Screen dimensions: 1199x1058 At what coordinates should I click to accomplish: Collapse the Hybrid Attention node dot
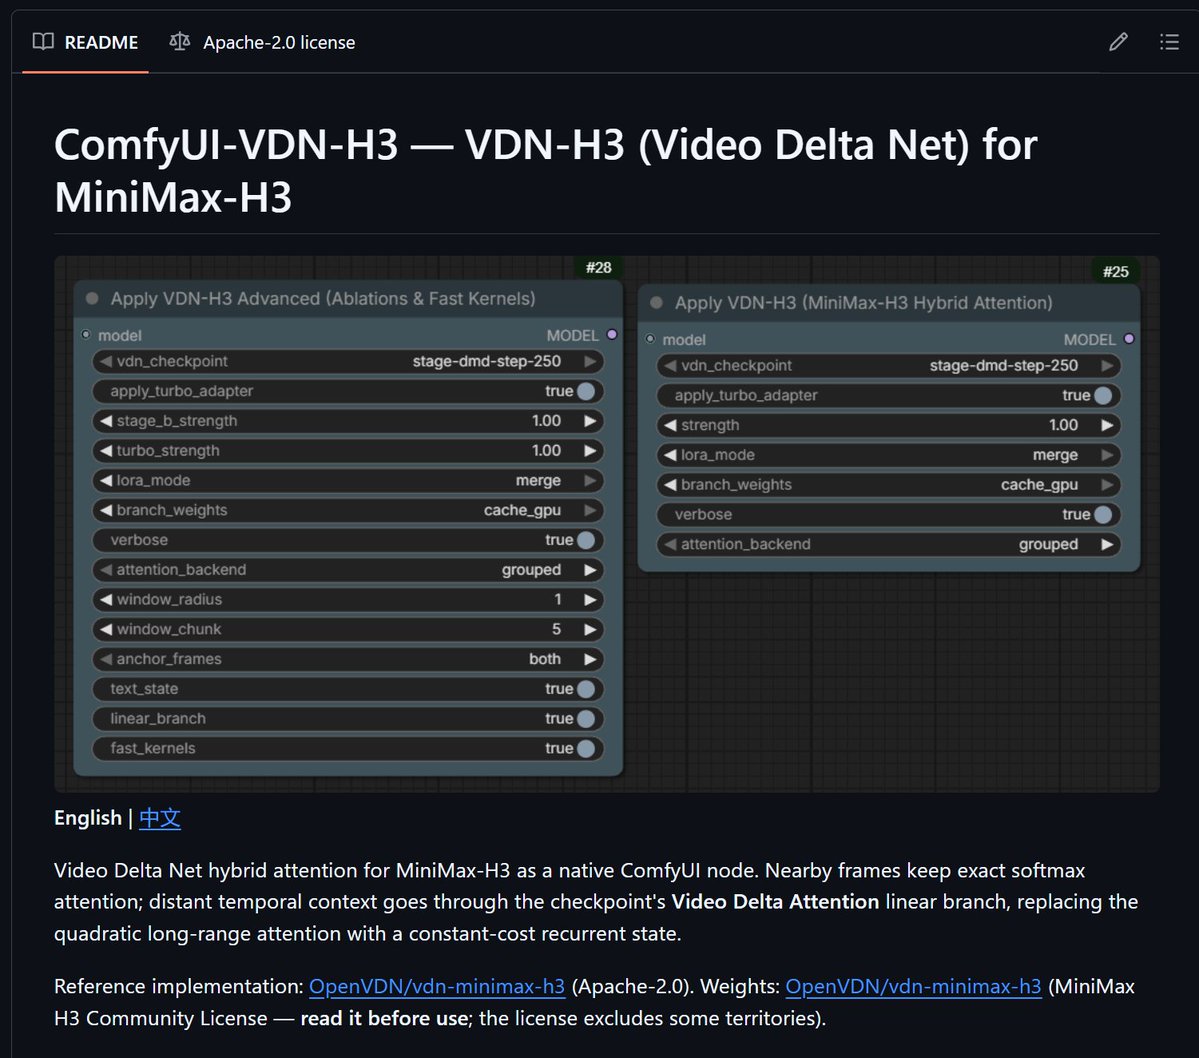click(x=656, y=302)
